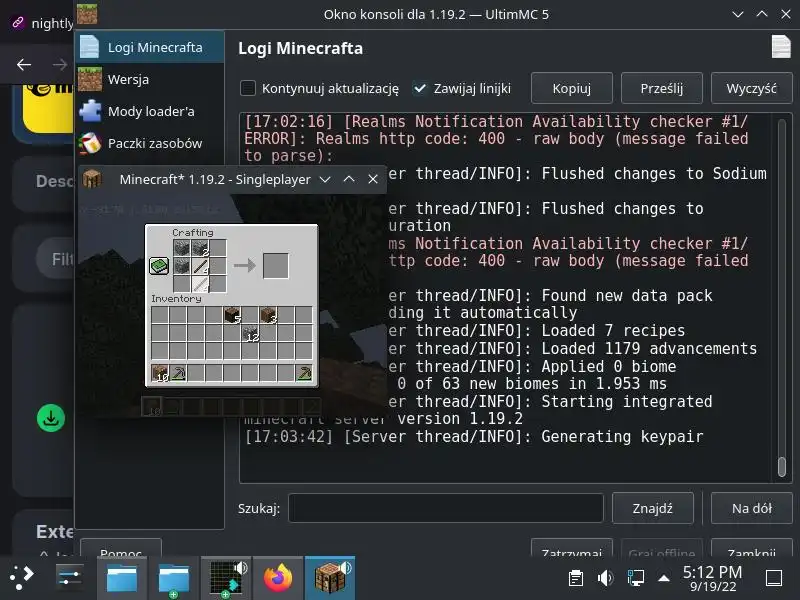Open Mody loader'a sidebar page
This screenshot has width=800, height=600.
(150, 111)
